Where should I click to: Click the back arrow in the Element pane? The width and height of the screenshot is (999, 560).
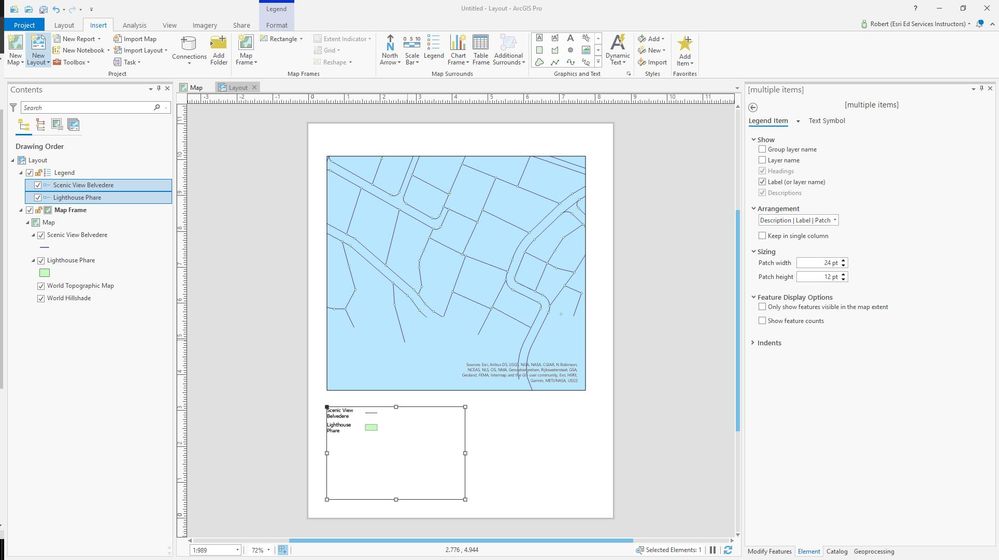753,107
